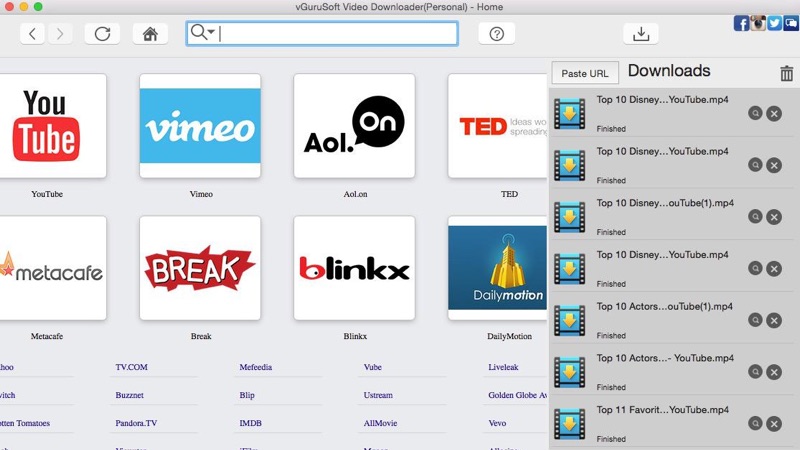Viewport: 800px width, 450px height.
Task: Open the Blinkx site tile
Action: [354, 268]
